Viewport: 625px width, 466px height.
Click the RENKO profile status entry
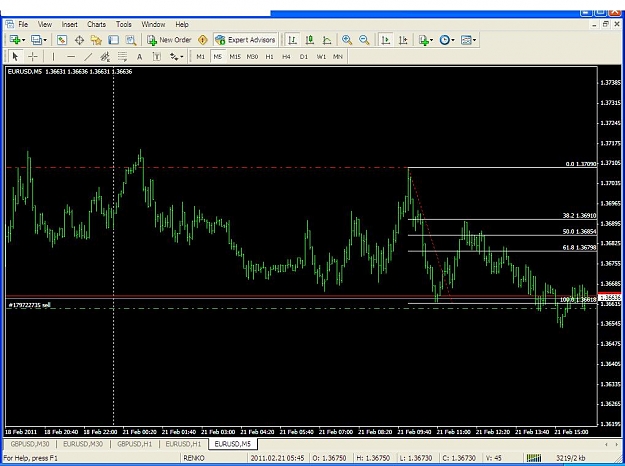pyautogui.click(x=194, y=458)
